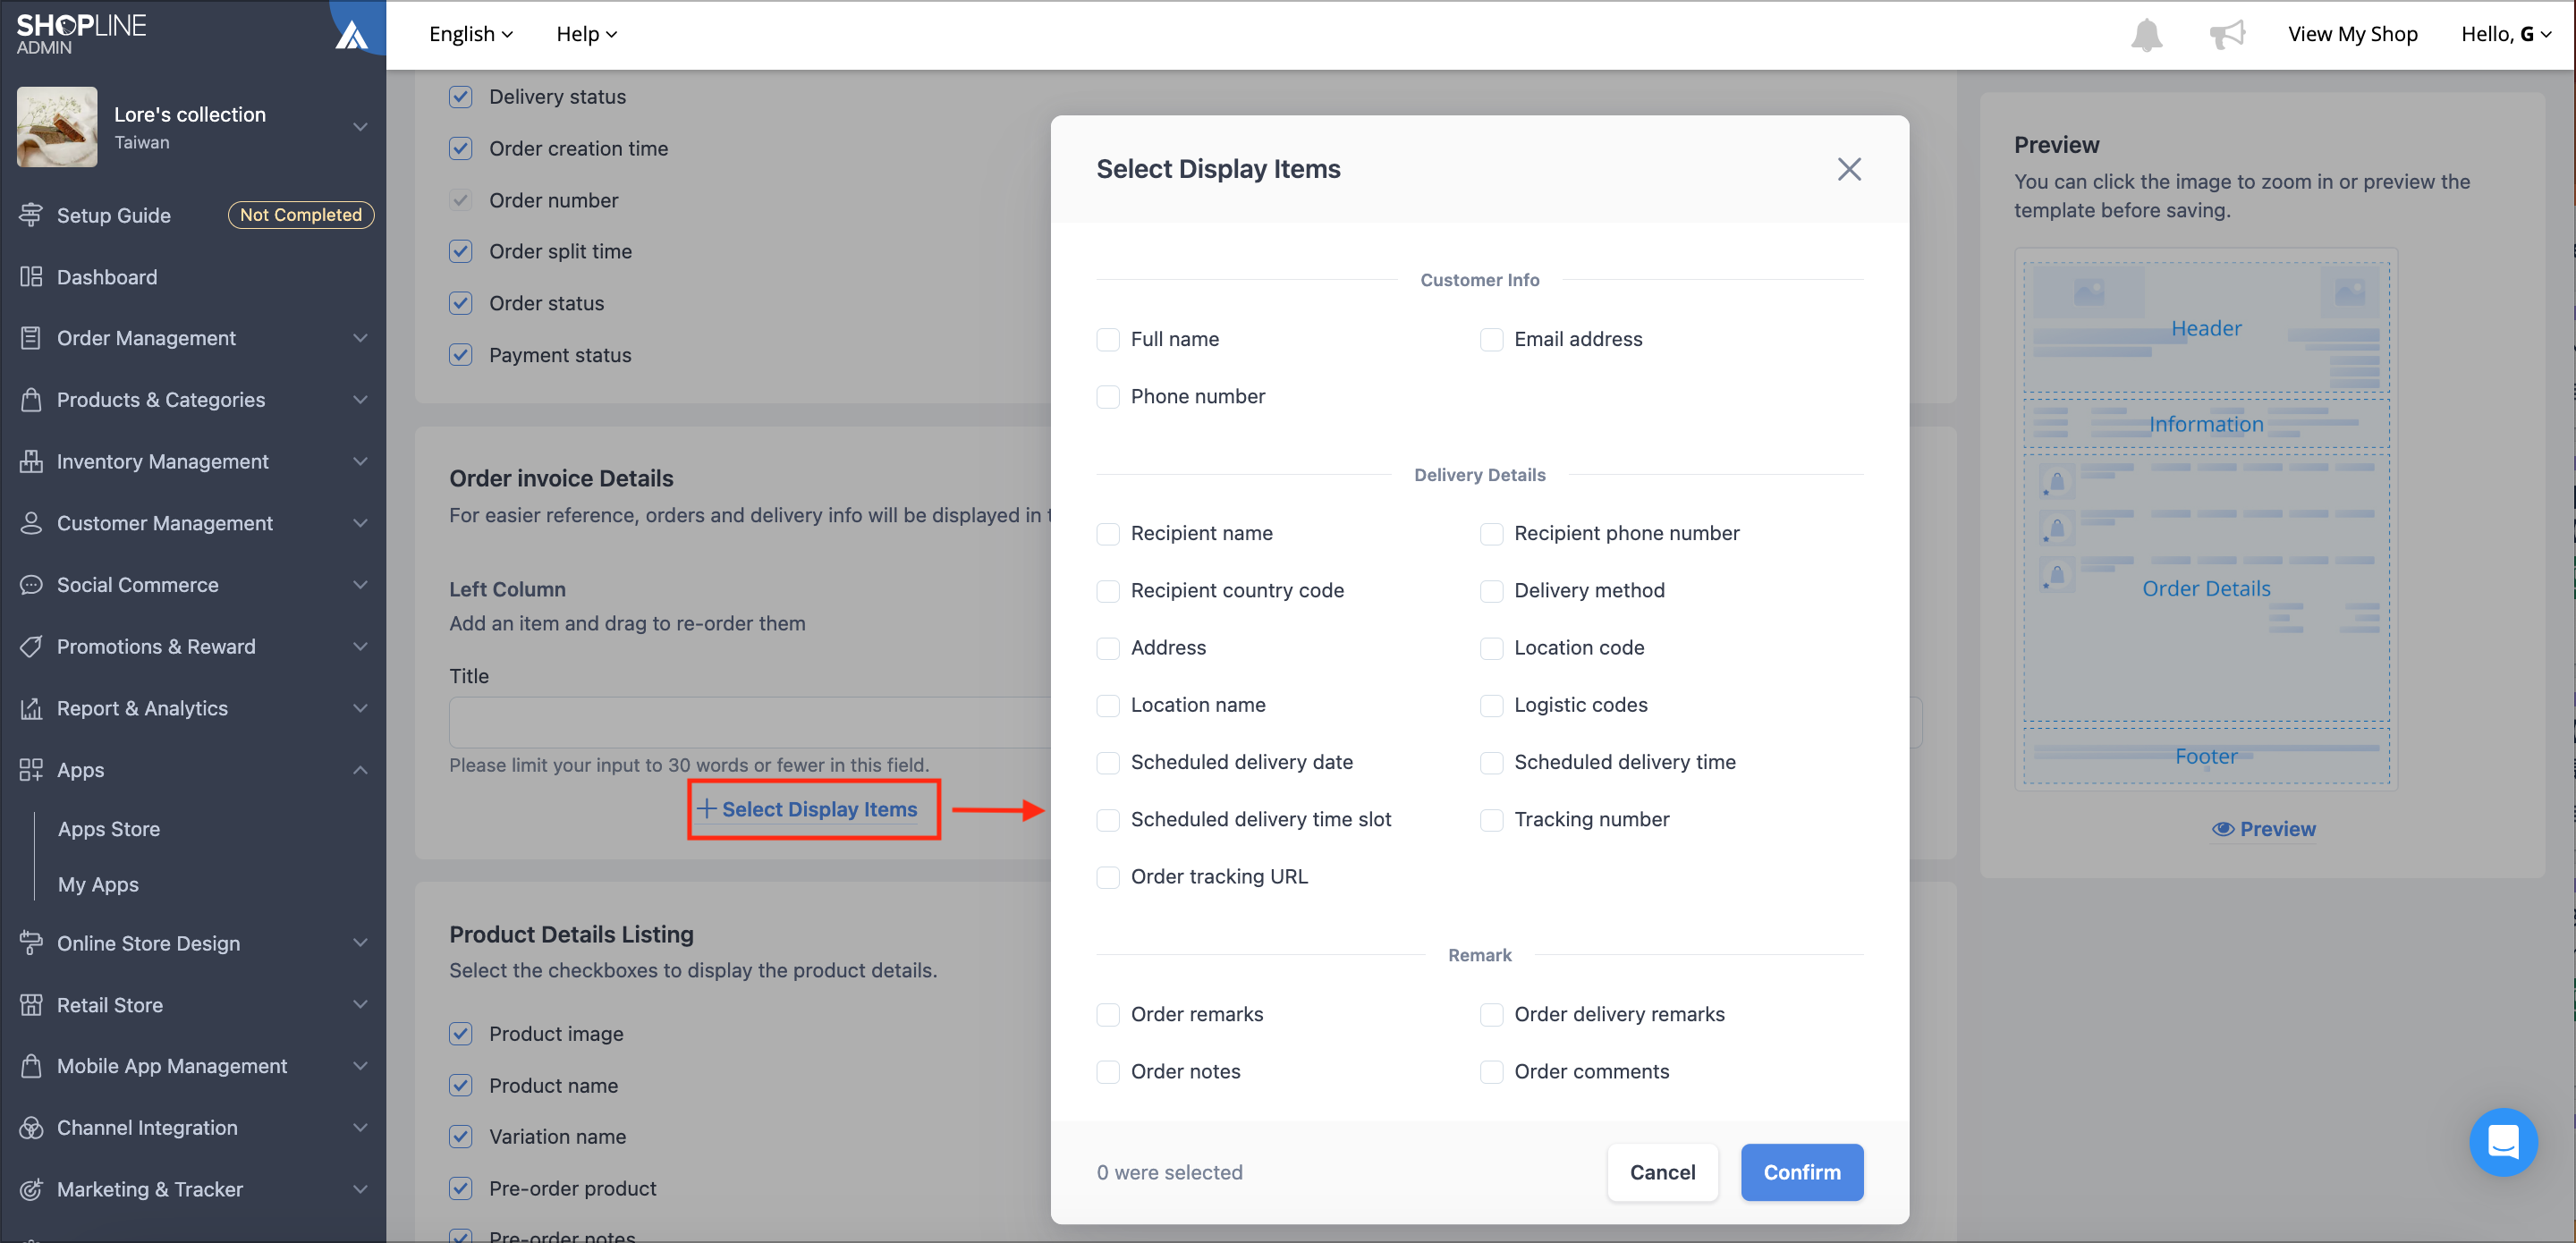The image size is (2576, 1243).
Task: Expand the Order Management chevron
Action: tap(360, 338)
